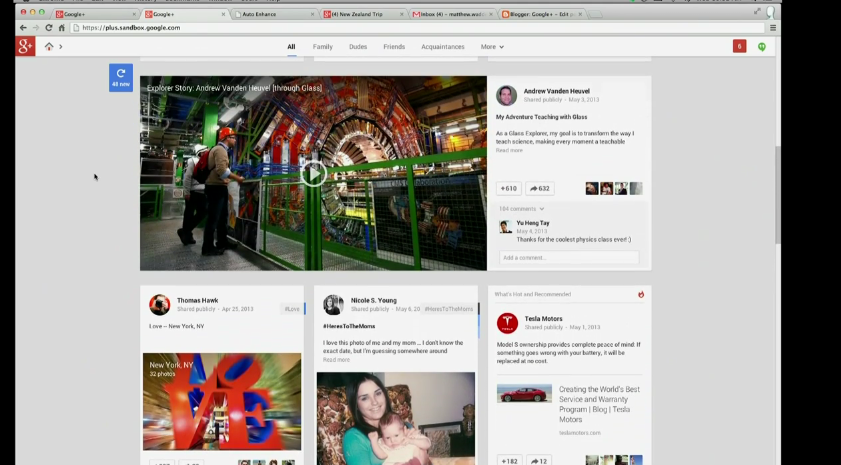Click the +182 button on Tesla post
Image resolution: width=841 pixels, height=465 pixels.
pos(510,461)
